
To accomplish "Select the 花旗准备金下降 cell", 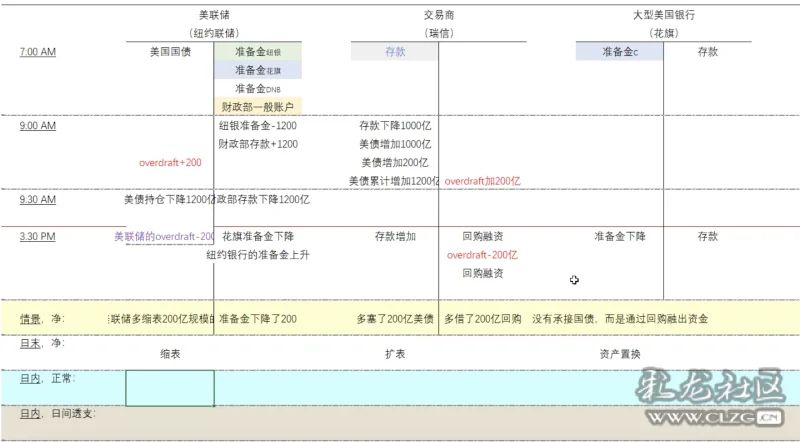I will [x=258, y=236].
